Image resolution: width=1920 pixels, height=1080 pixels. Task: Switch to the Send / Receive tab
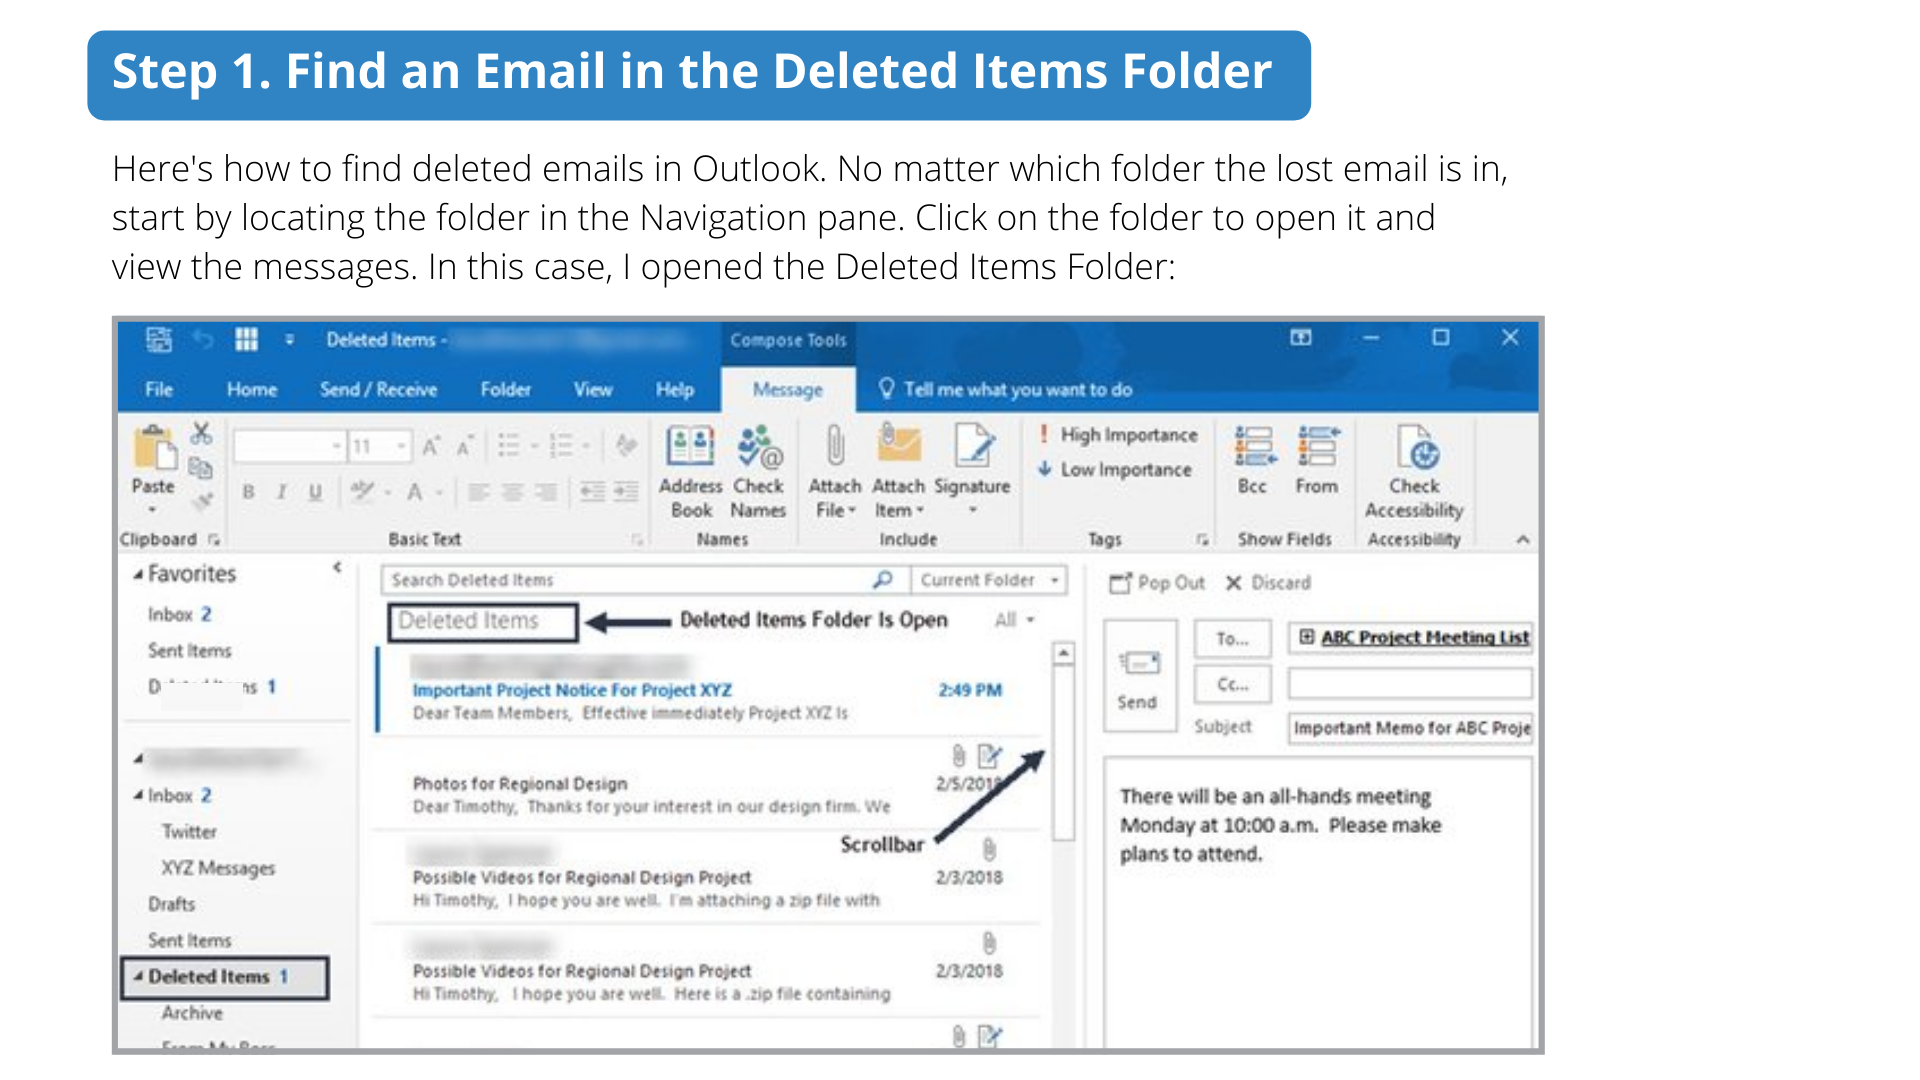coord(378,390)
